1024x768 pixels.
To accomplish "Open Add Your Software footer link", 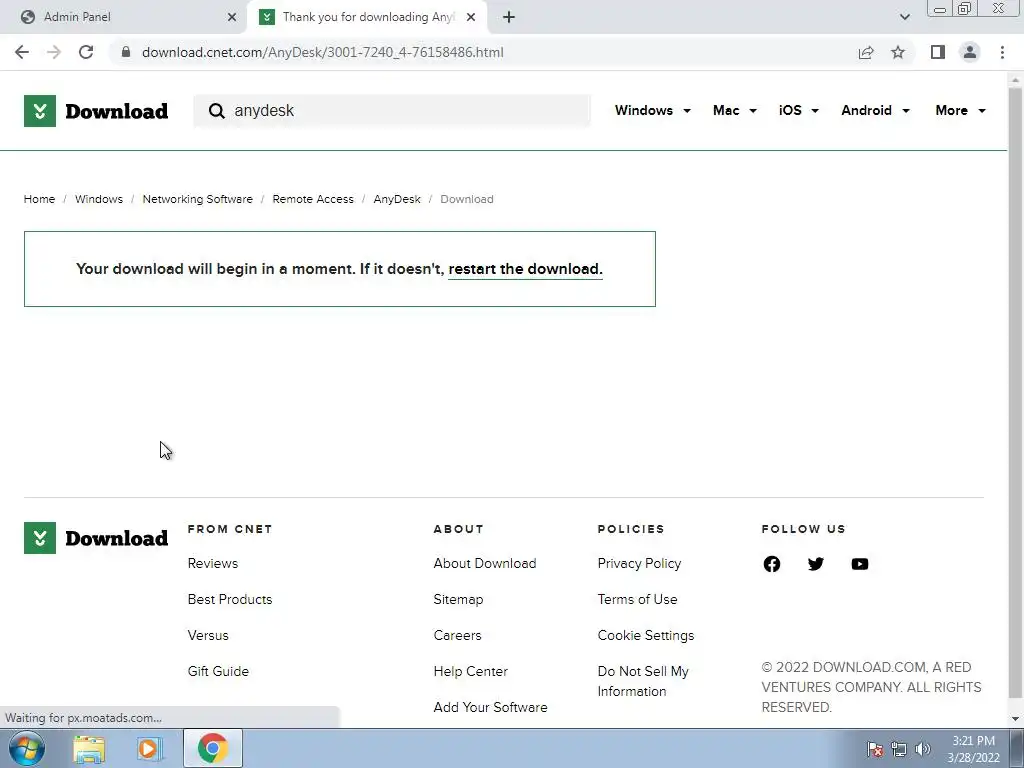I will [490, 707].
